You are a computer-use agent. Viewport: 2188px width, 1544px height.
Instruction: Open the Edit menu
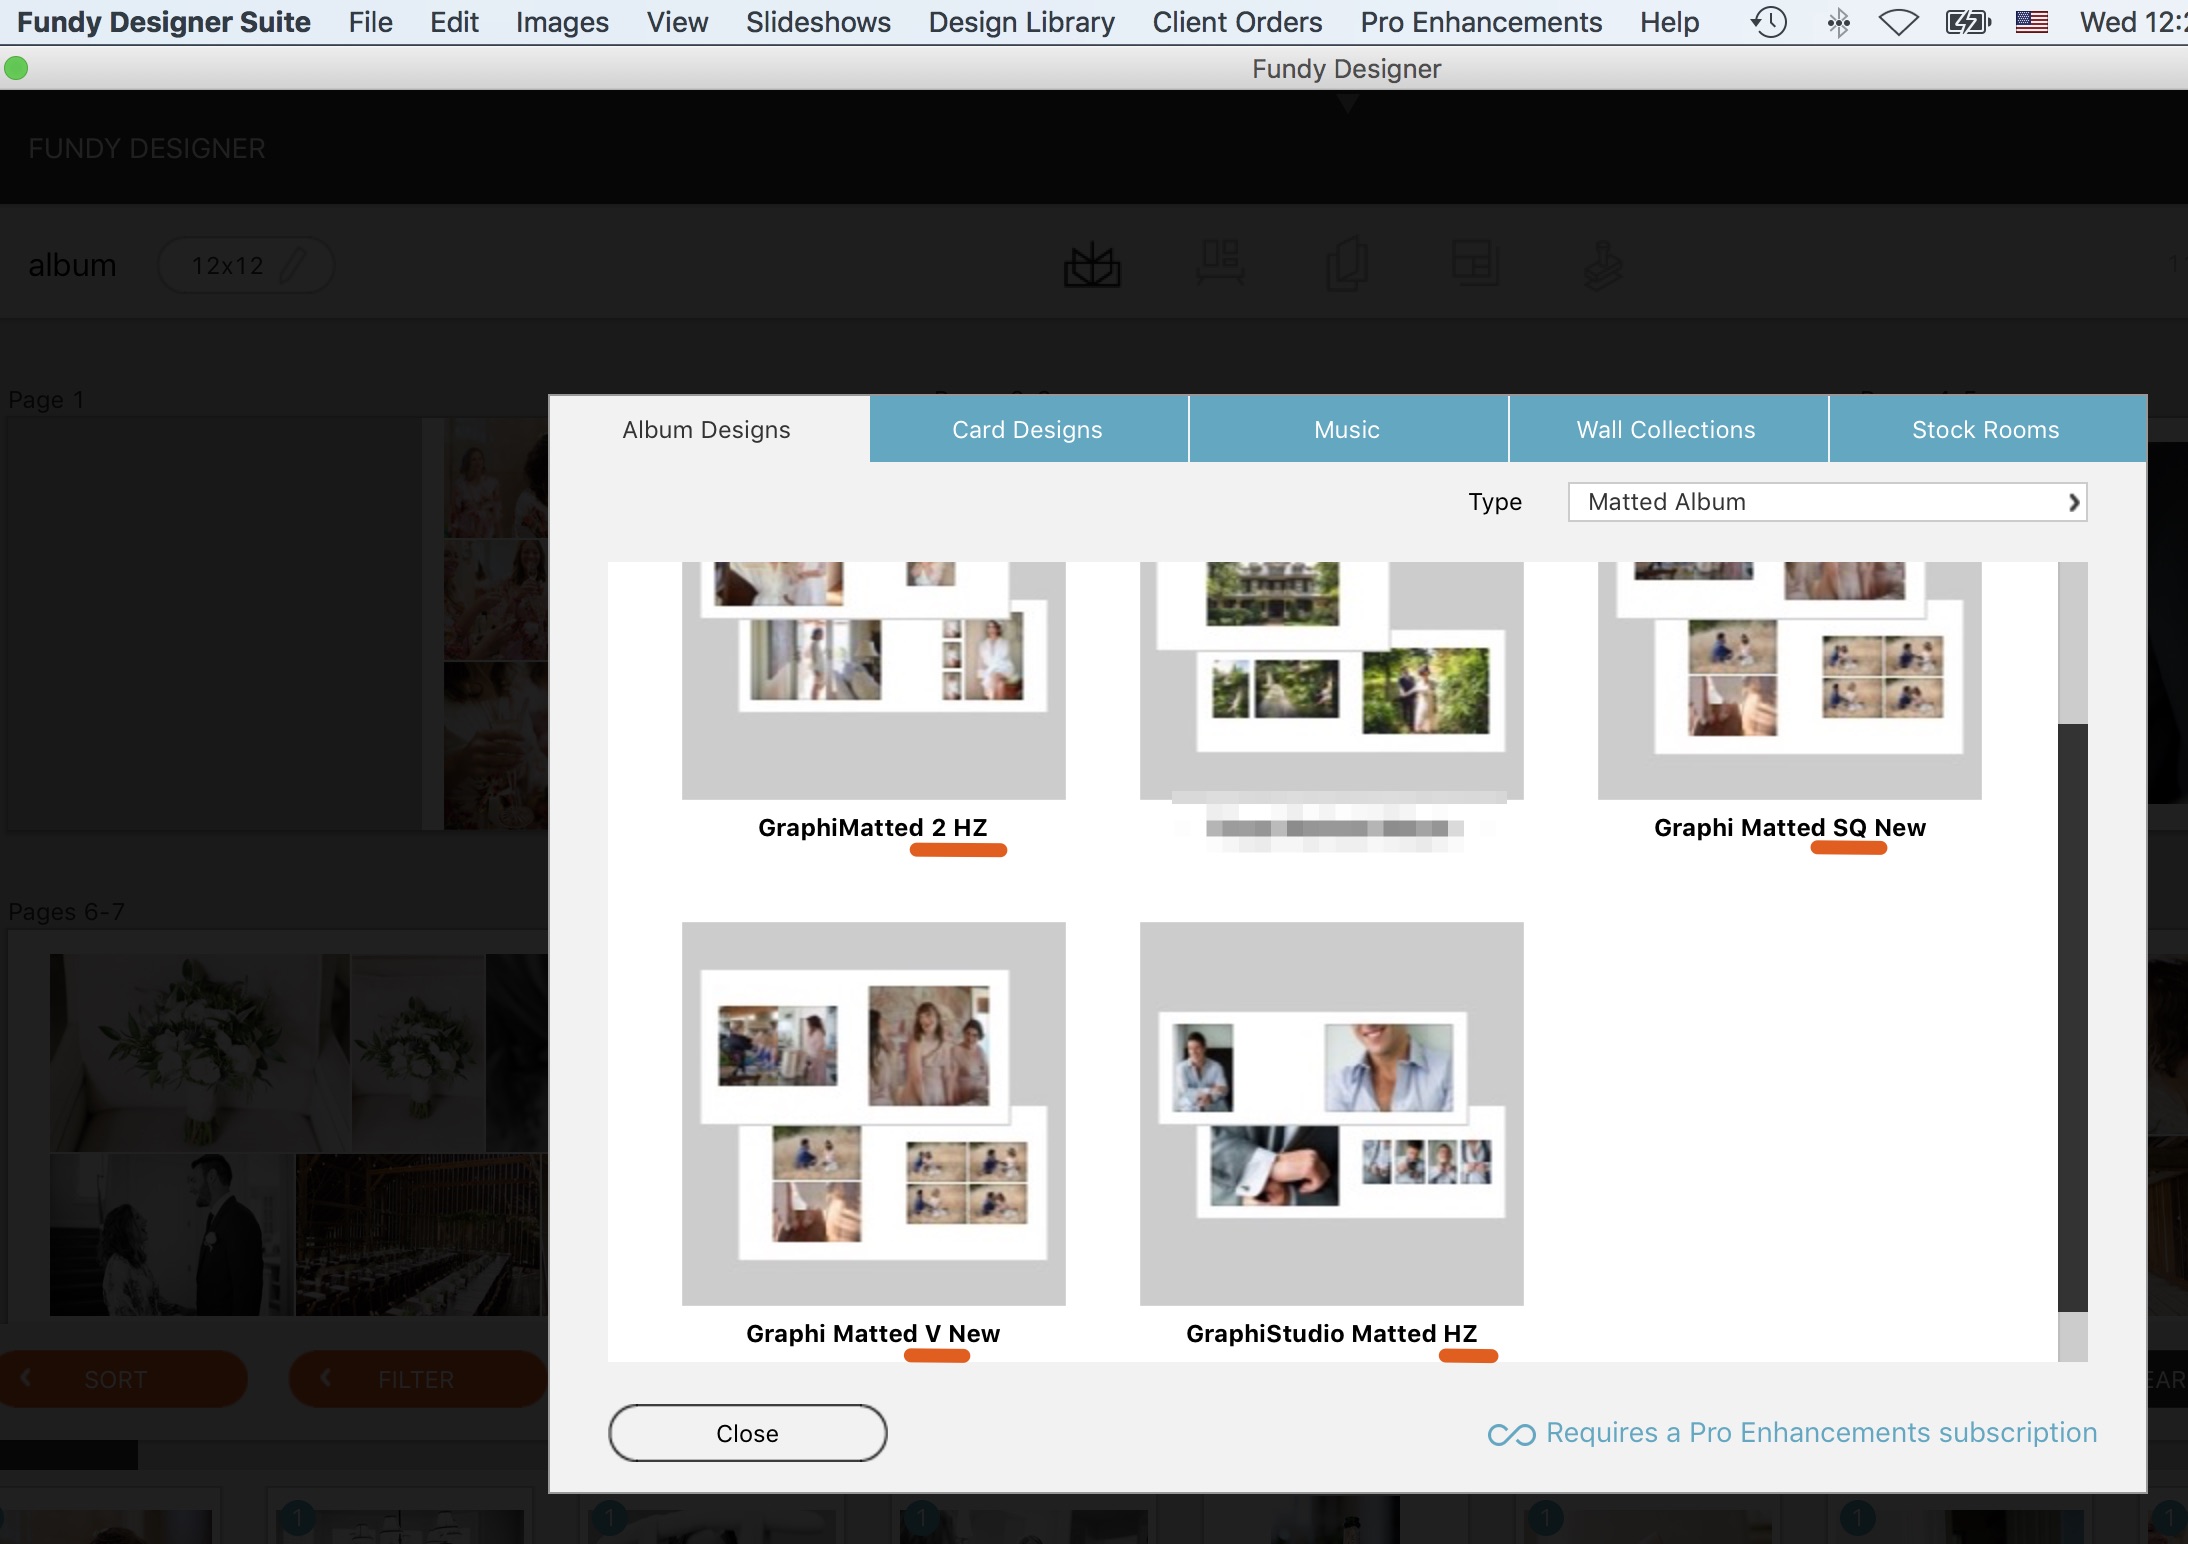pyautogui.click(x=454, y=22)
